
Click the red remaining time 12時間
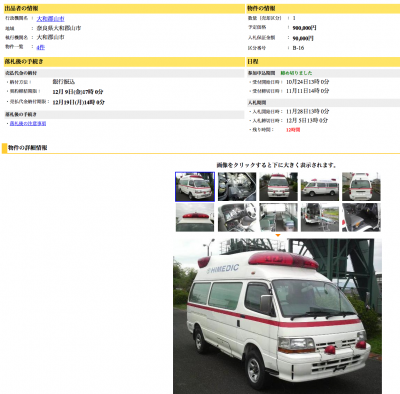click(293, 130)
